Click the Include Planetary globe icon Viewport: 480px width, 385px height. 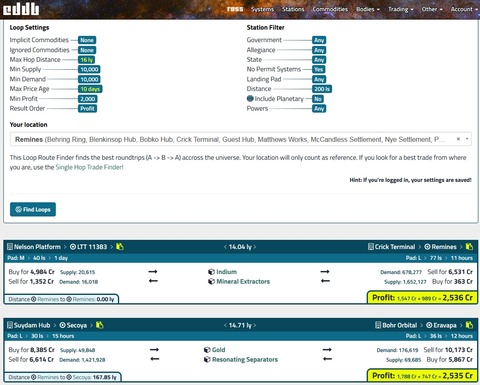[250, 98]
